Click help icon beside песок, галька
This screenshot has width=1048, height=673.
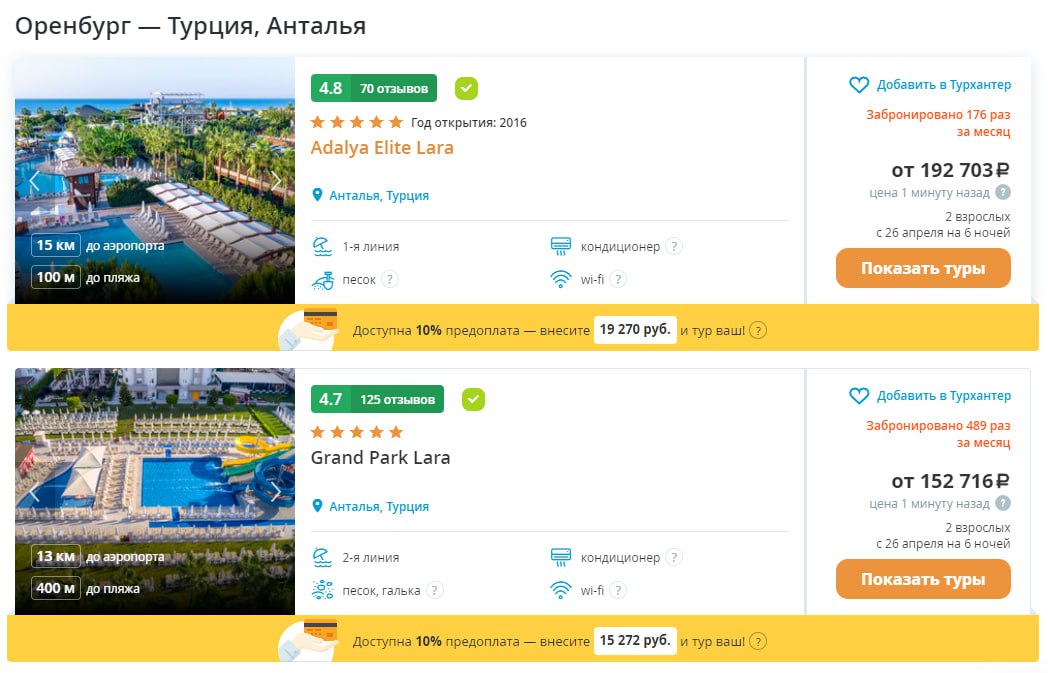[x=434, y=591]
